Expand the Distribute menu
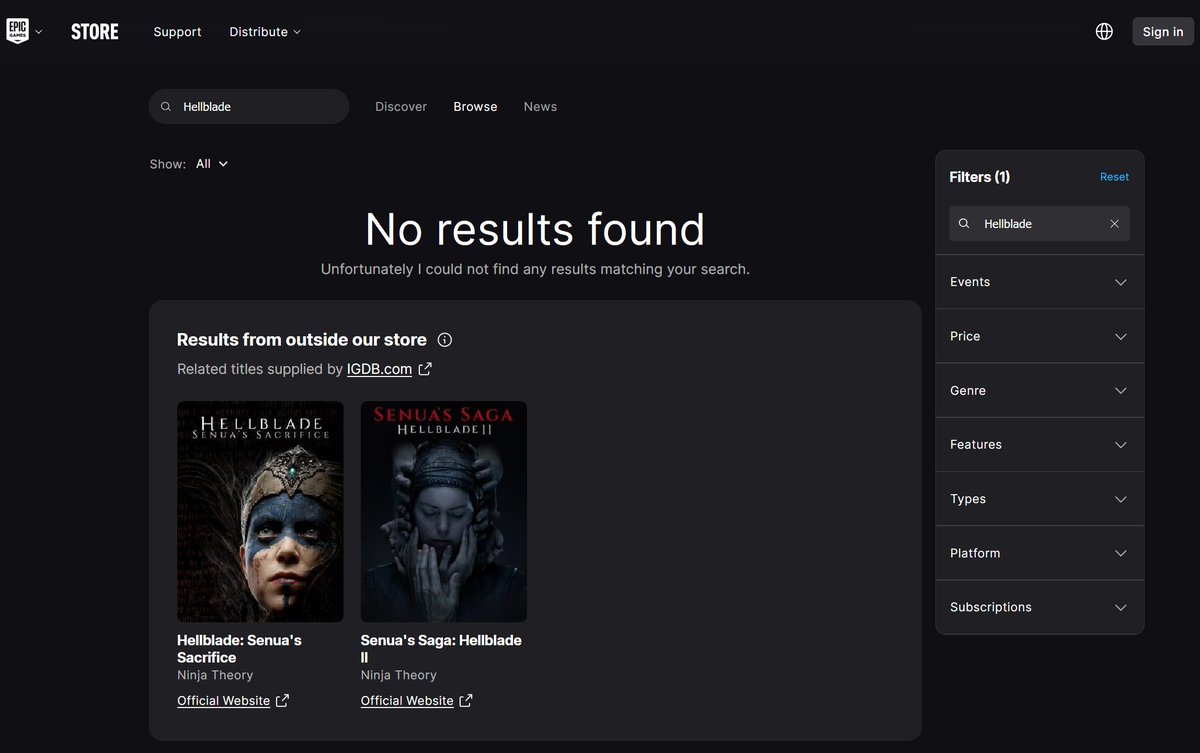 click(265, 32)
